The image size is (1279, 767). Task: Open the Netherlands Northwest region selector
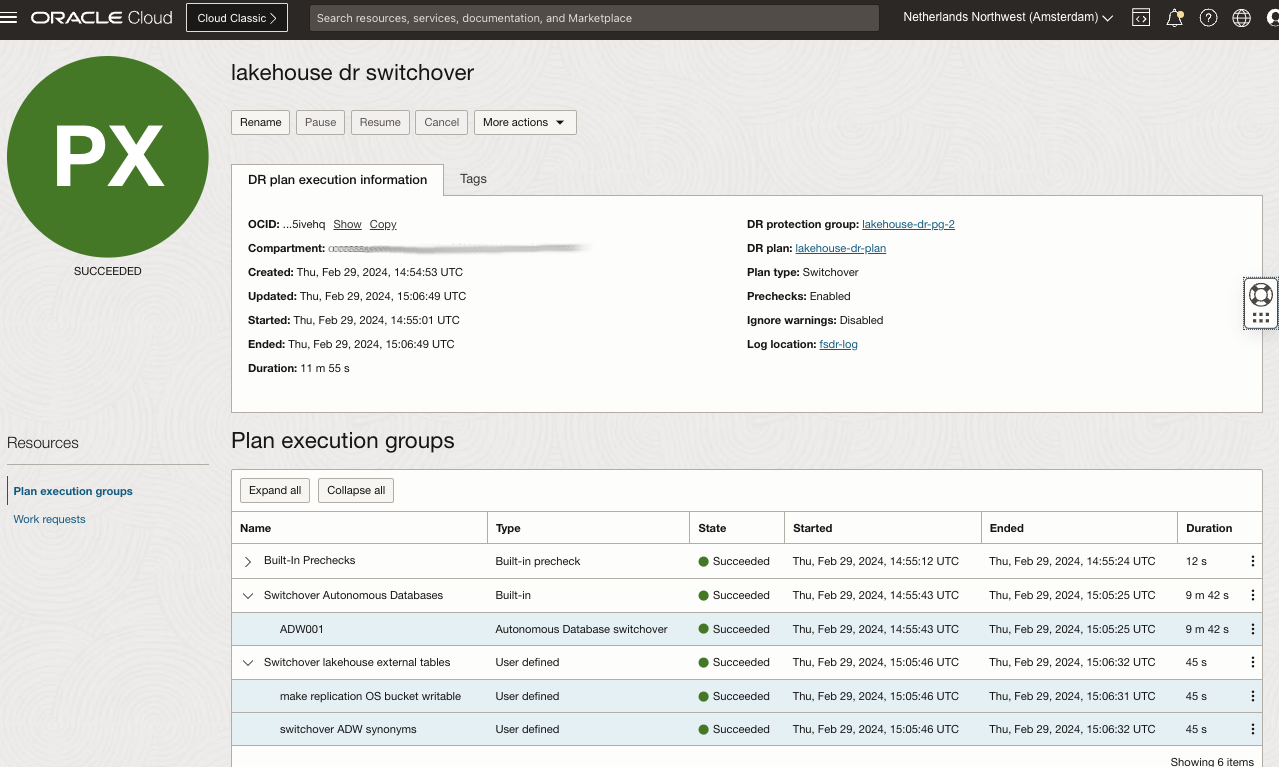coord(1008,18)
